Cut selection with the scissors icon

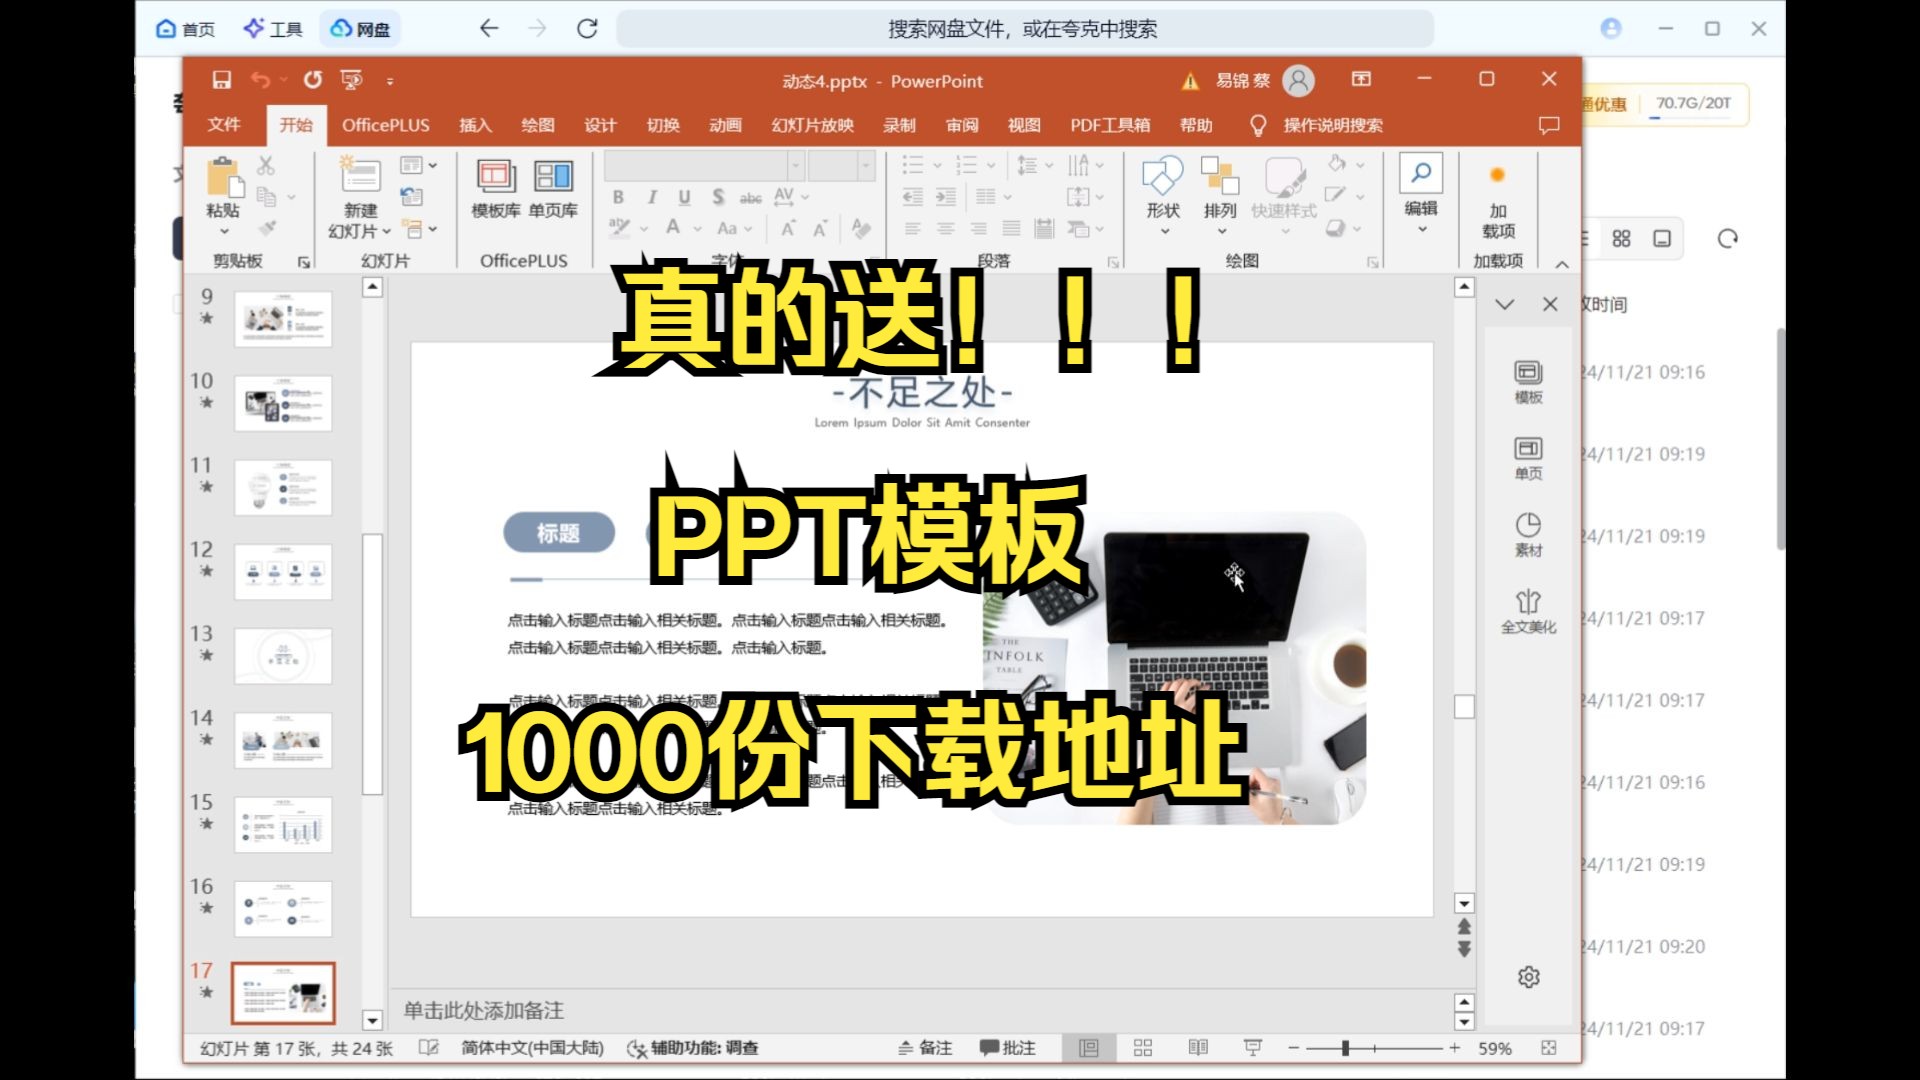coord(265,165)
